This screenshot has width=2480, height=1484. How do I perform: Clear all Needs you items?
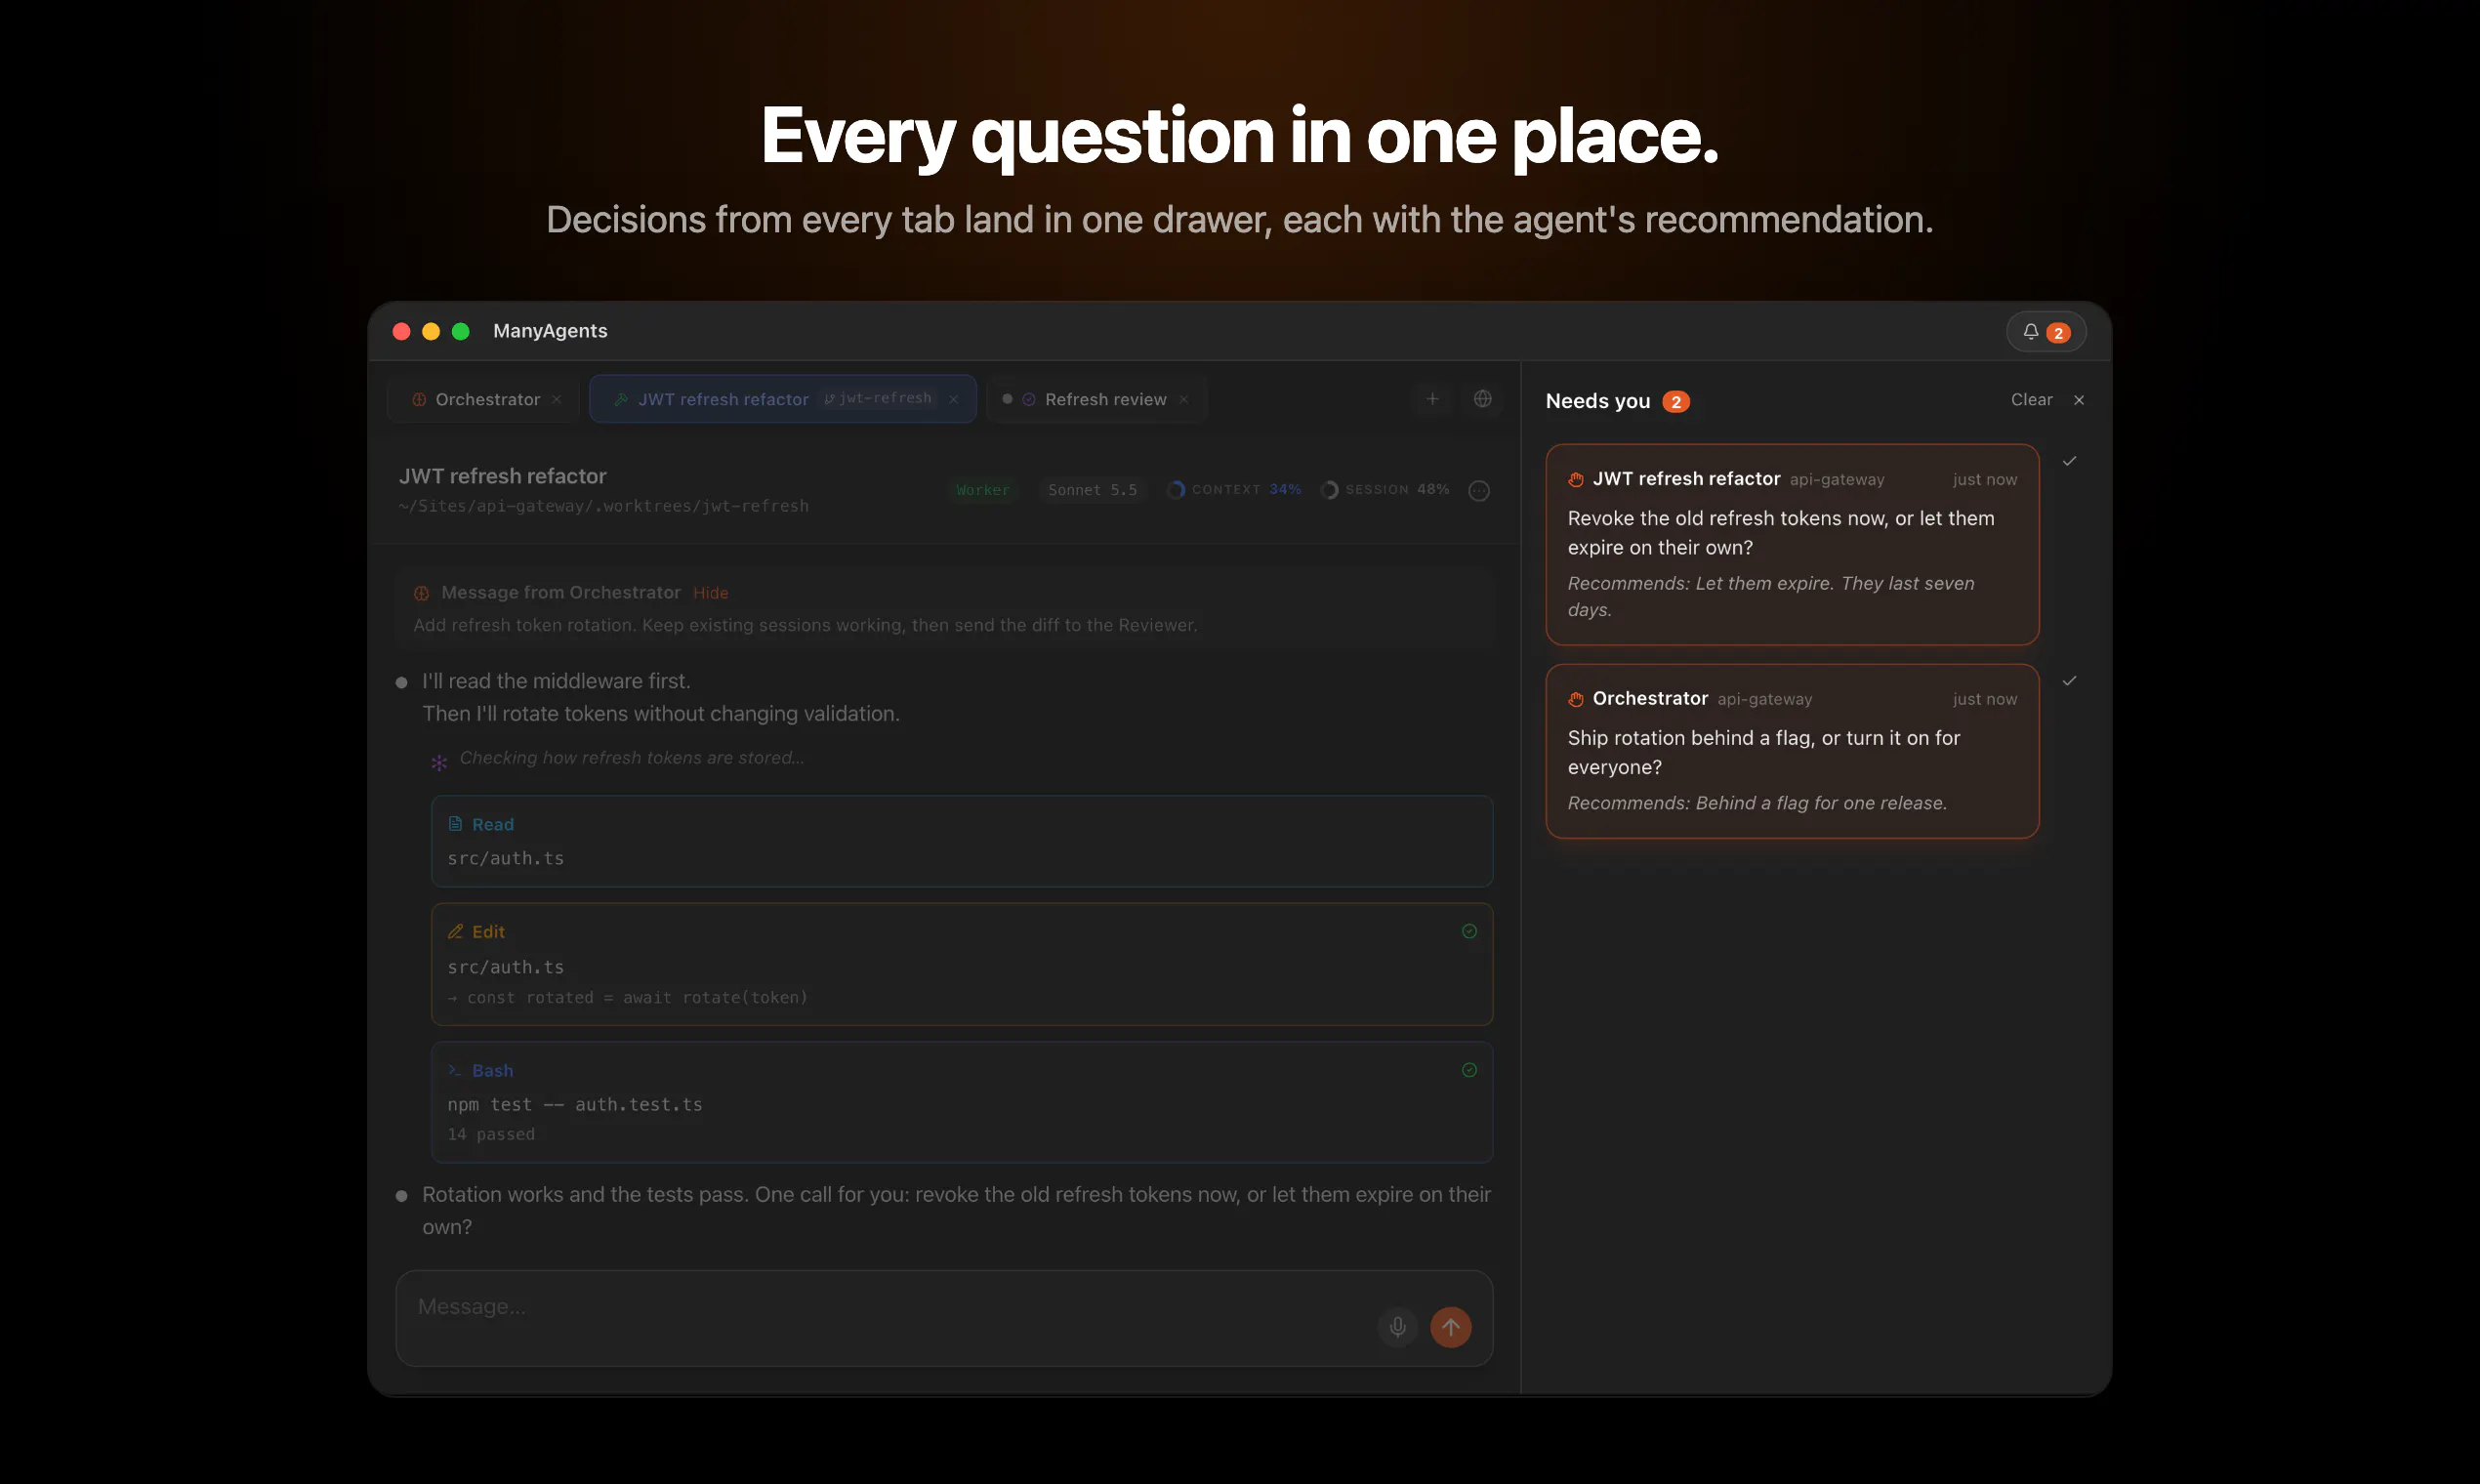(x=2031, y=400)
